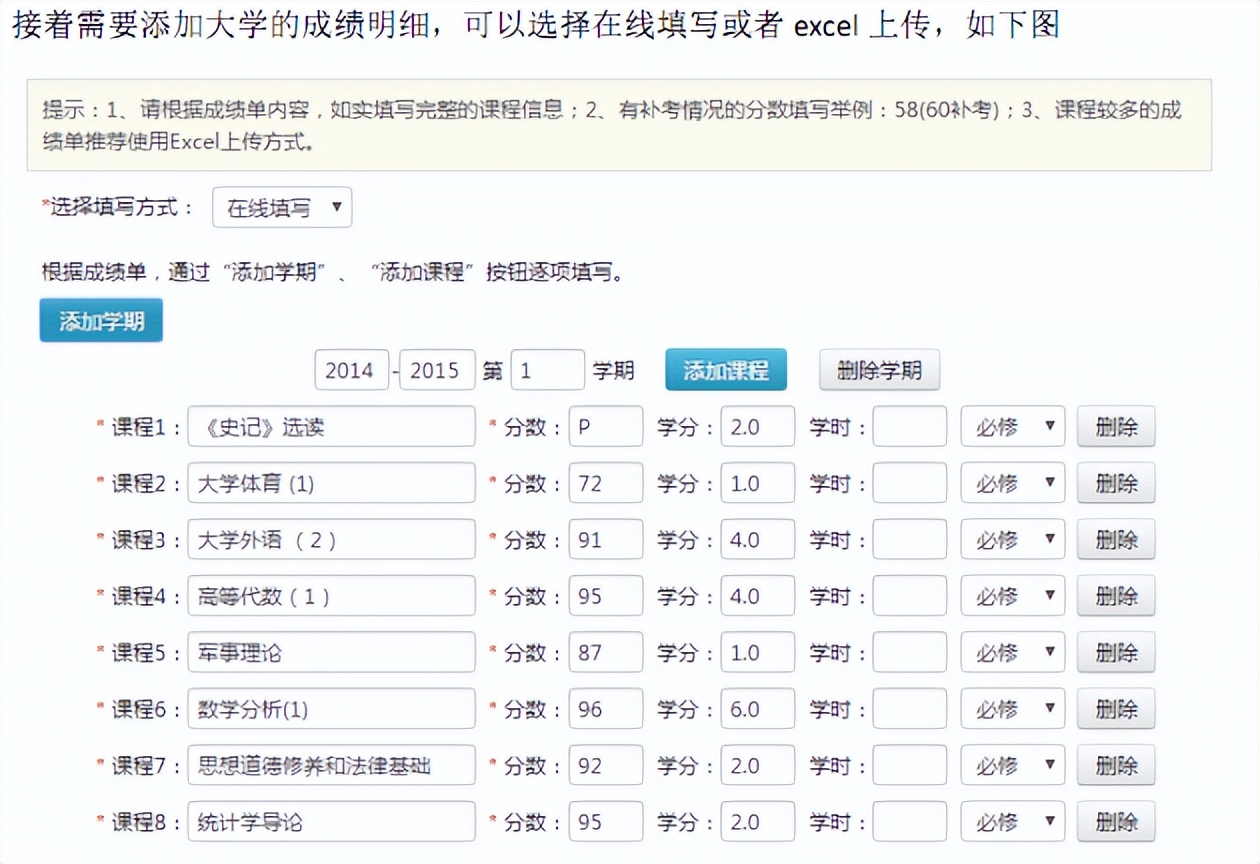Expand the course type dropdown for 数学分析(1)
The image size is (1260, 864).
1012,708
